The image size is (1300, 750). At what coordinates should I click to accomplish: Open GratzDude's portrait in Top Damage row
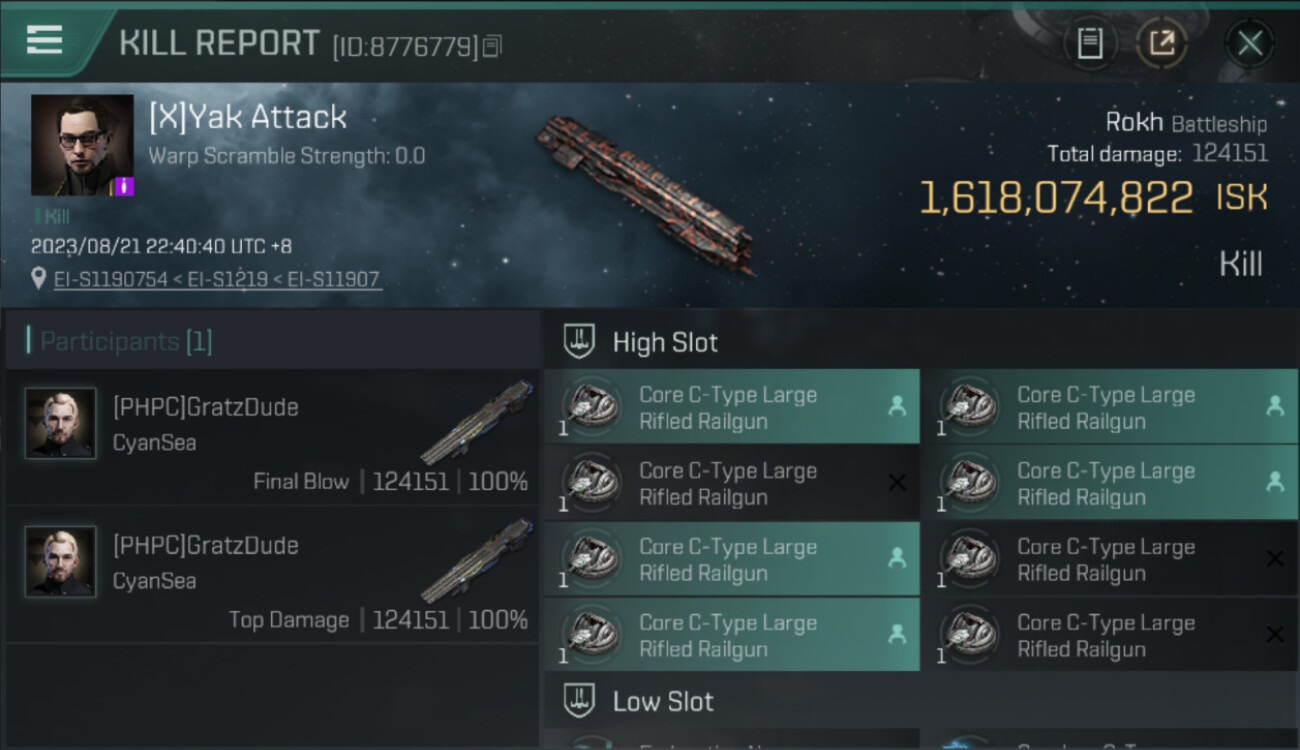tap(61, 561)
